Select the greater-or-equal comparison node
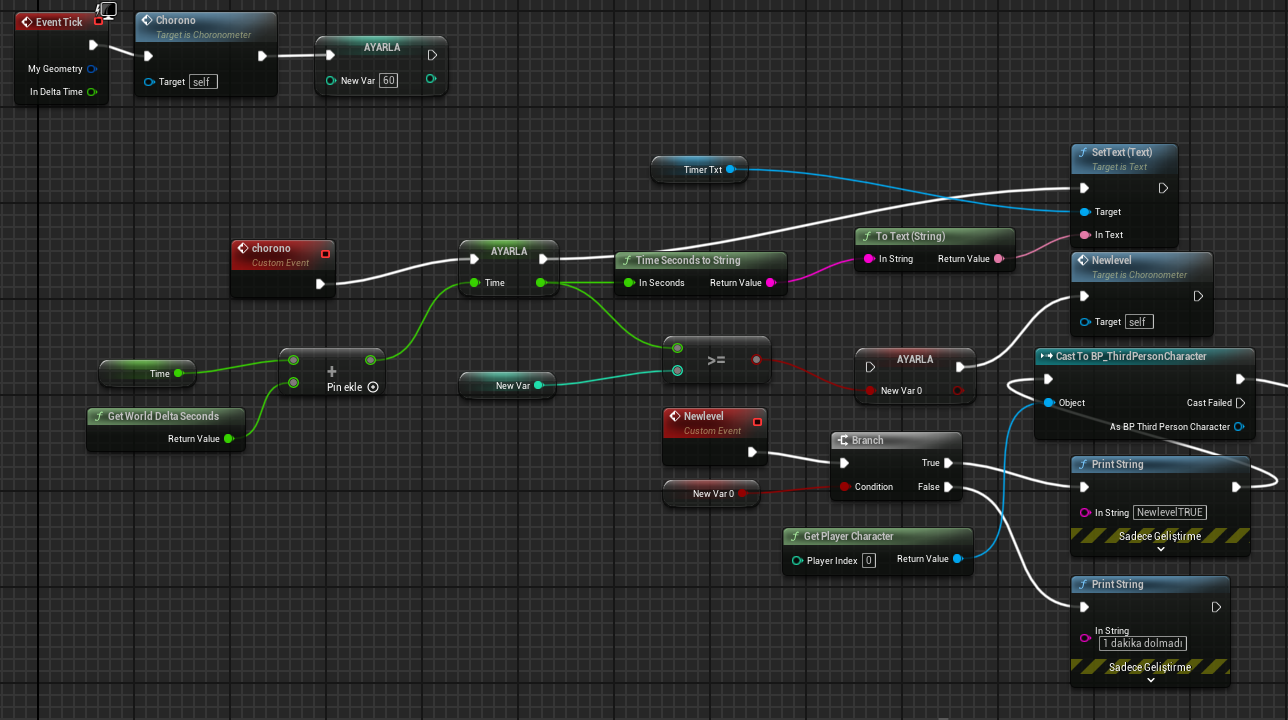 coord(717,361)
